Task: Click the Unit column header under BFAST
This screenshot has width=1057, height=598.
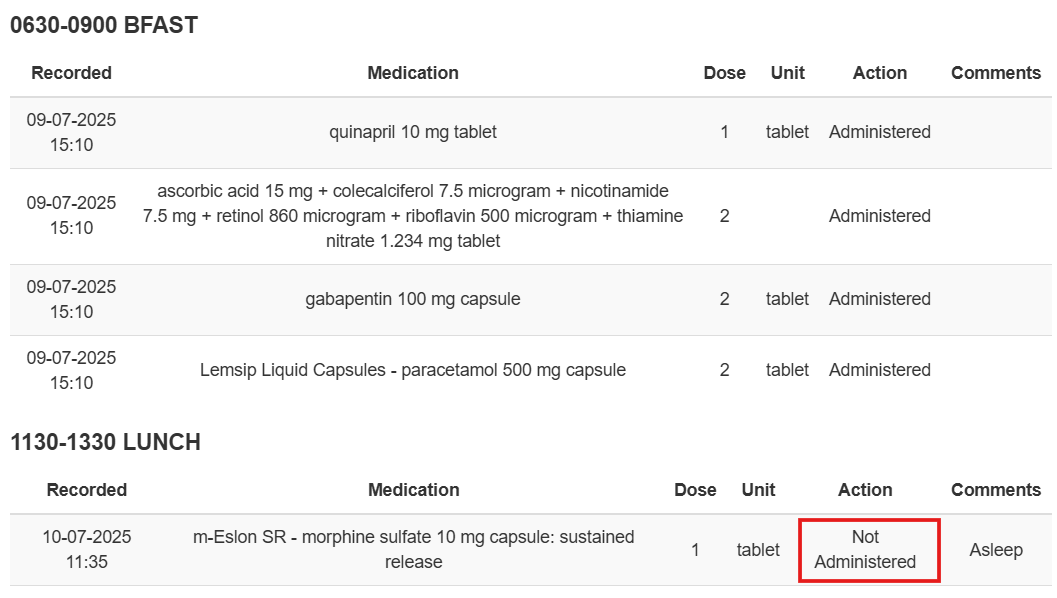Action: point(788,73)
